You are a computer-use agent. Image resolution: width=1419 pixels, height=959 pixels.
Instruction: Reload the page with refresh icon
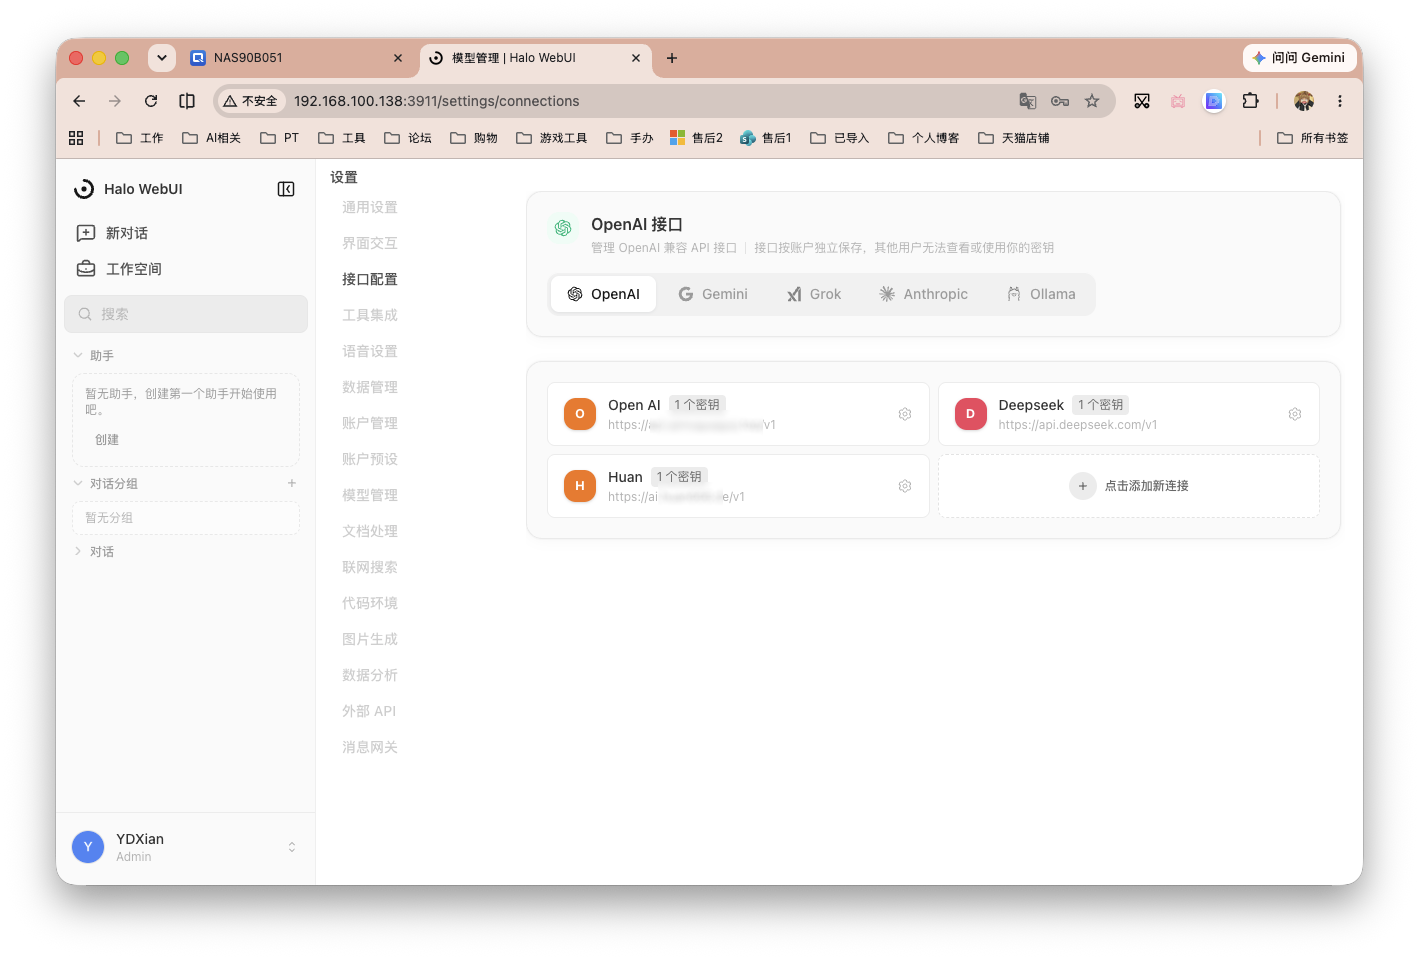(x=151, y=101)
